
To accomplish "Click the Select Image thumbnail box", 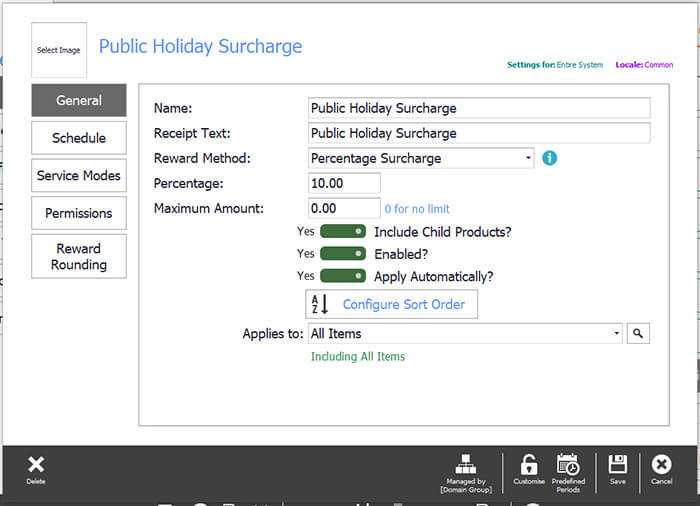I will coord(59,50).
